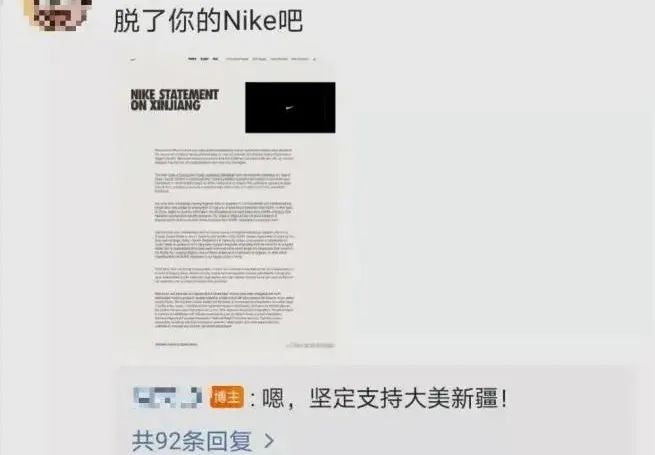Click the NIKE STATEMENT ON XINJIANG heading
The image size is (655, 455).
174,100
